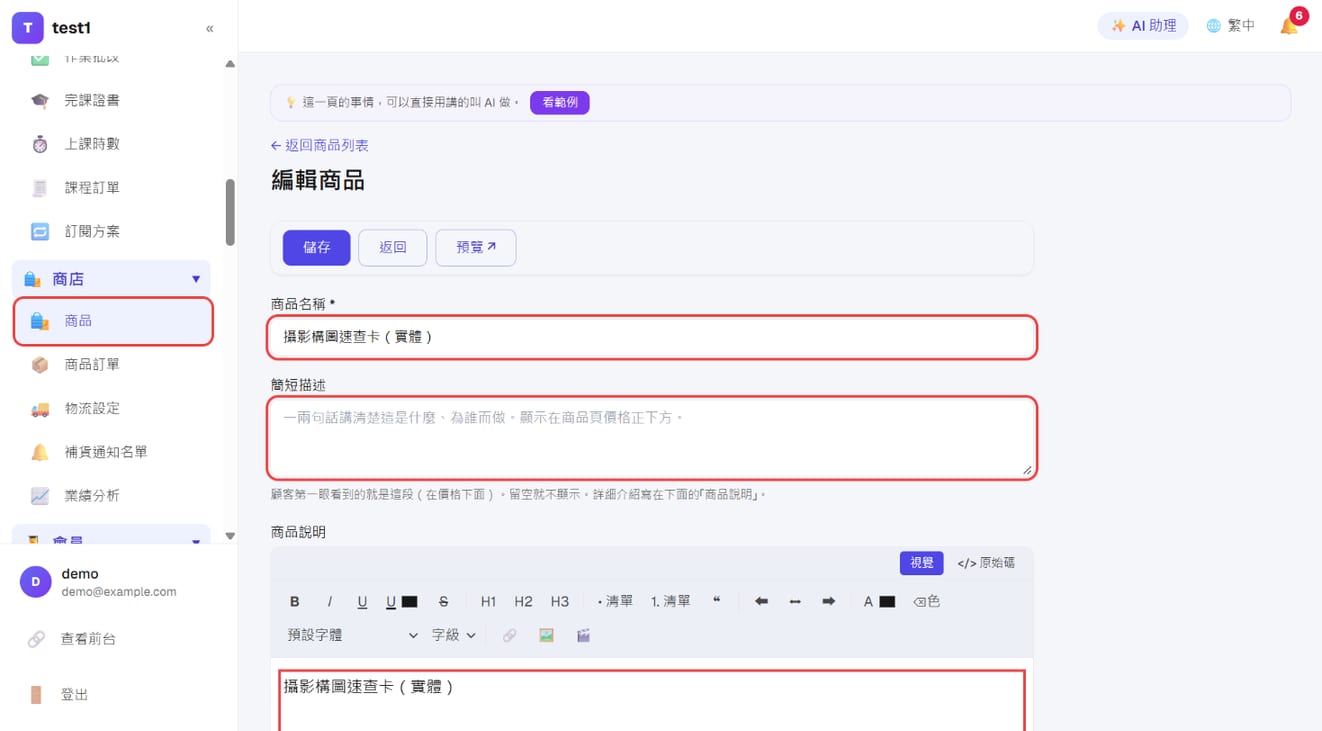Viewport: 1322px width, 731px height.
Task: Collapse the sidebar with double chevron
Action: pos(209,28)
